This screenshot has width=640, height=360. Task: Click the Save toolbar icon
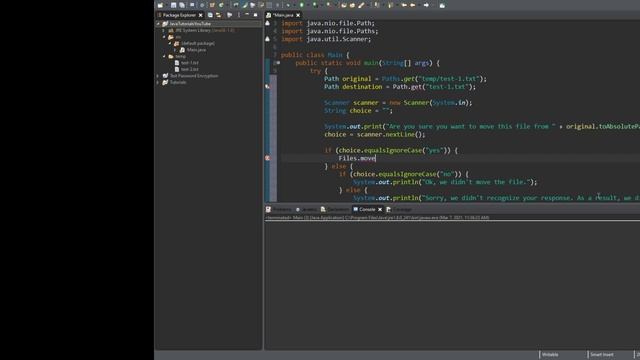coord(173,5)
